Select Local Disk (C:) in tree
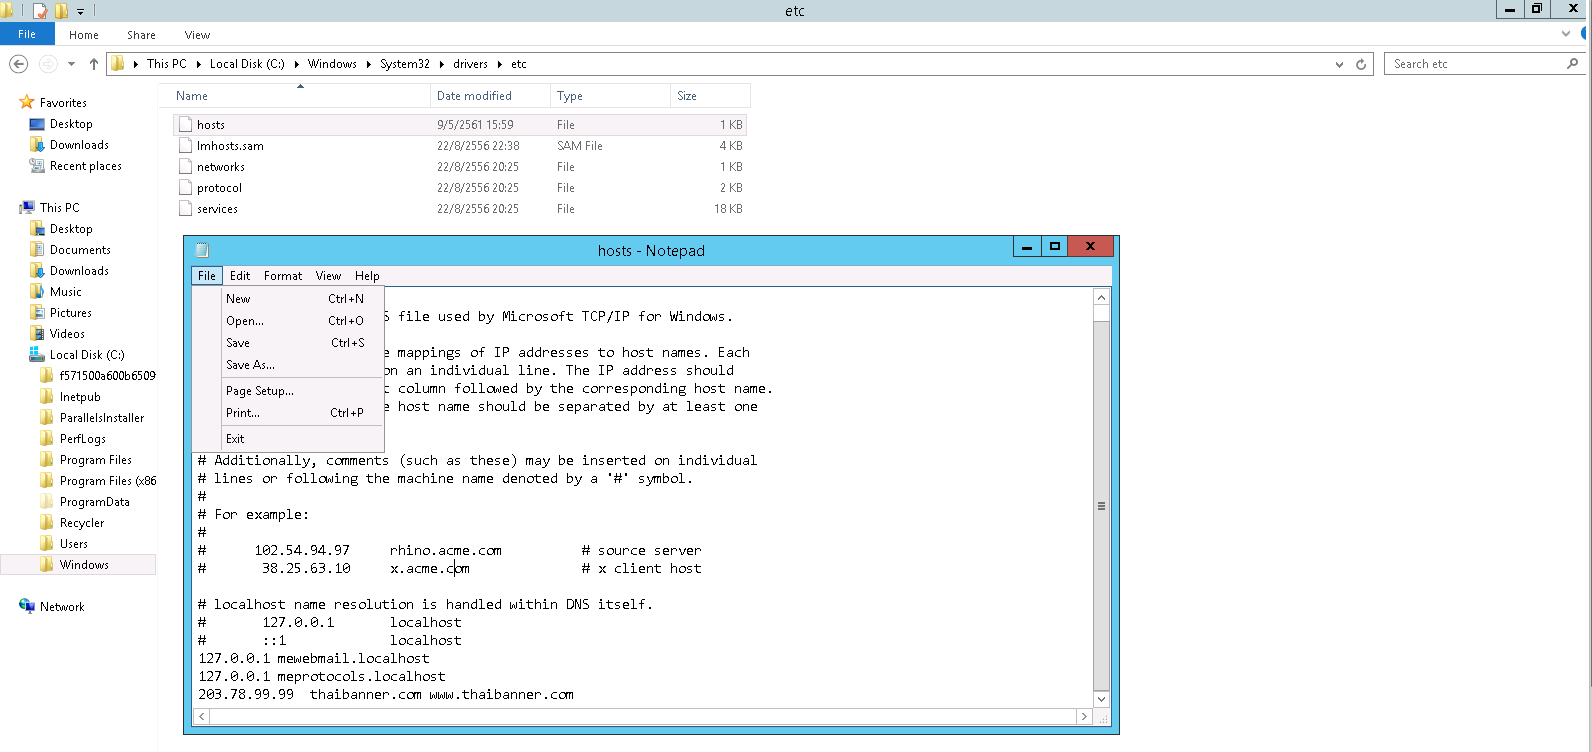The width and height of the screenshot is (1592, 752). pos(87,355)
